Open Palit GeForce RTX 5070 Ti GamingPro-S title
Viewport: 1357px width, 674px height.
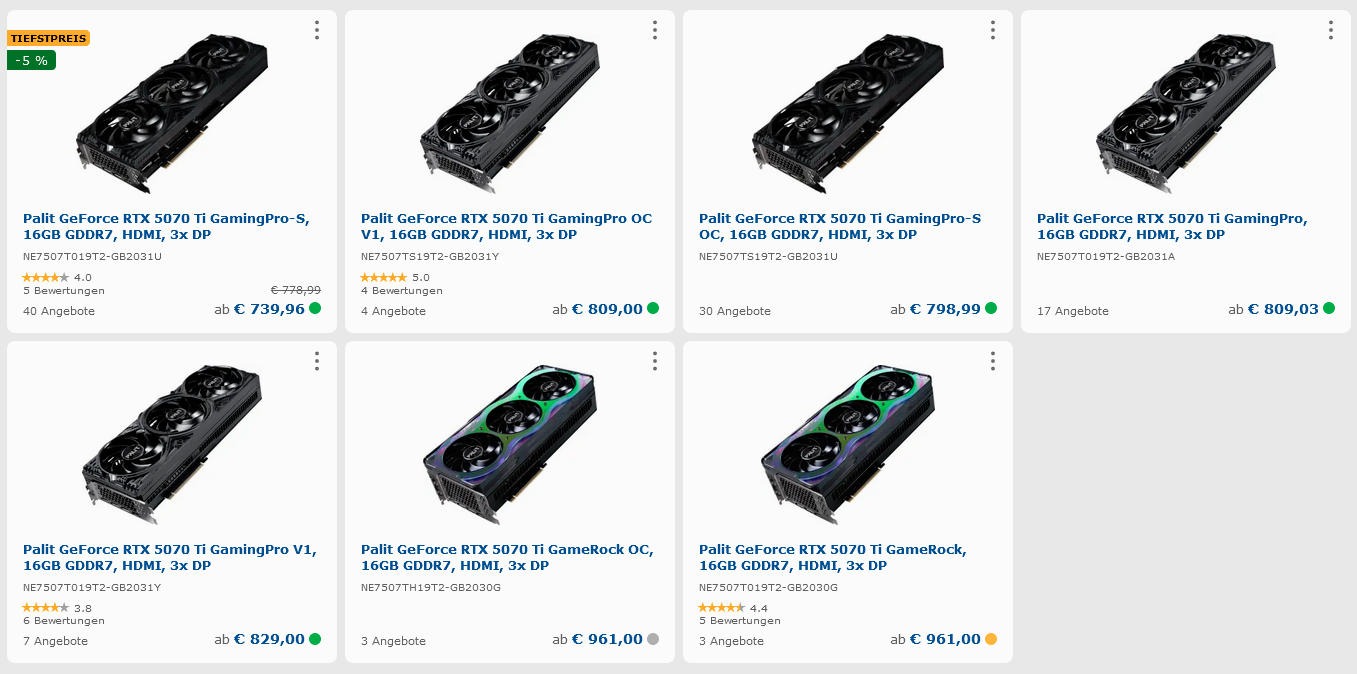[x=166, y=226]
